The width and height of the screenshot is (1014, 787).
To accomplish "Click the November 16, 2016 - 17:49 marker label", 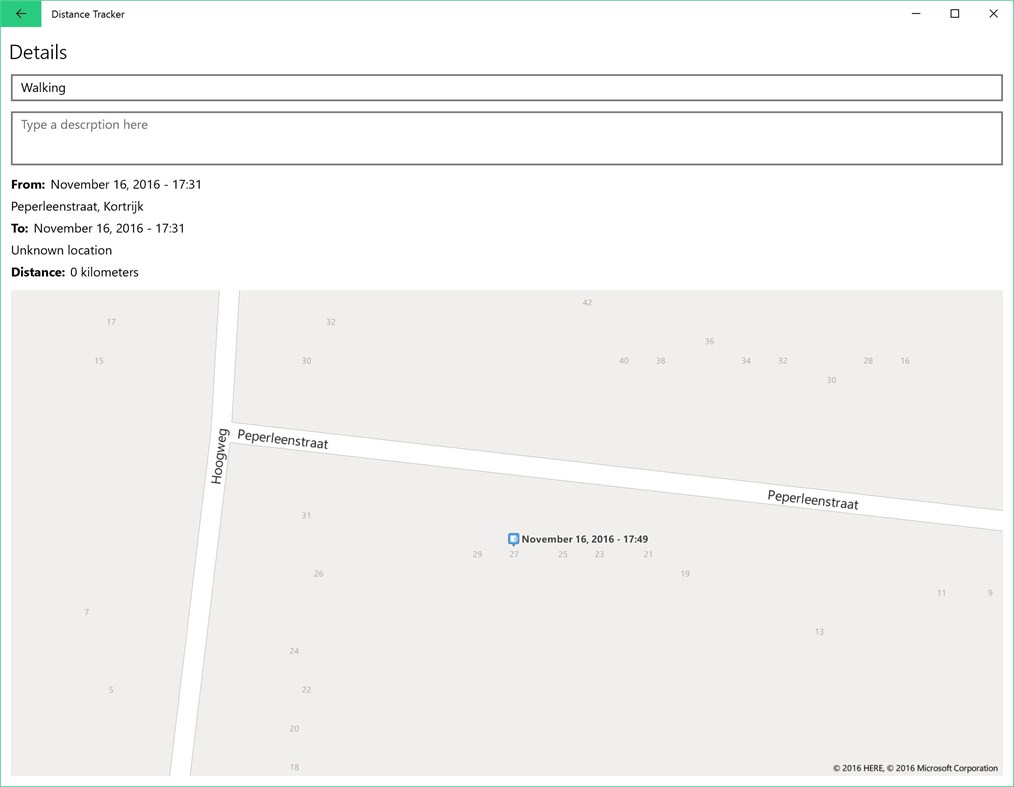I will [x=584, y=539].
